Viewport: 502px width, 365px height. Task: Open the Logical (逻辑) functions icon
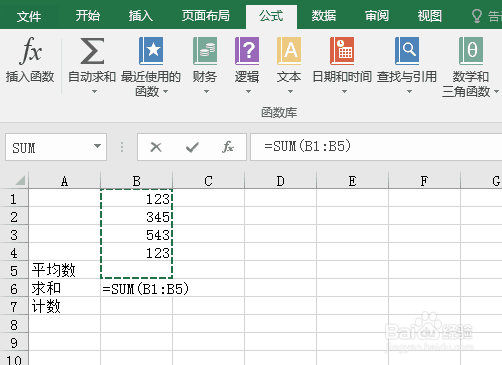(x=247, y=51)
